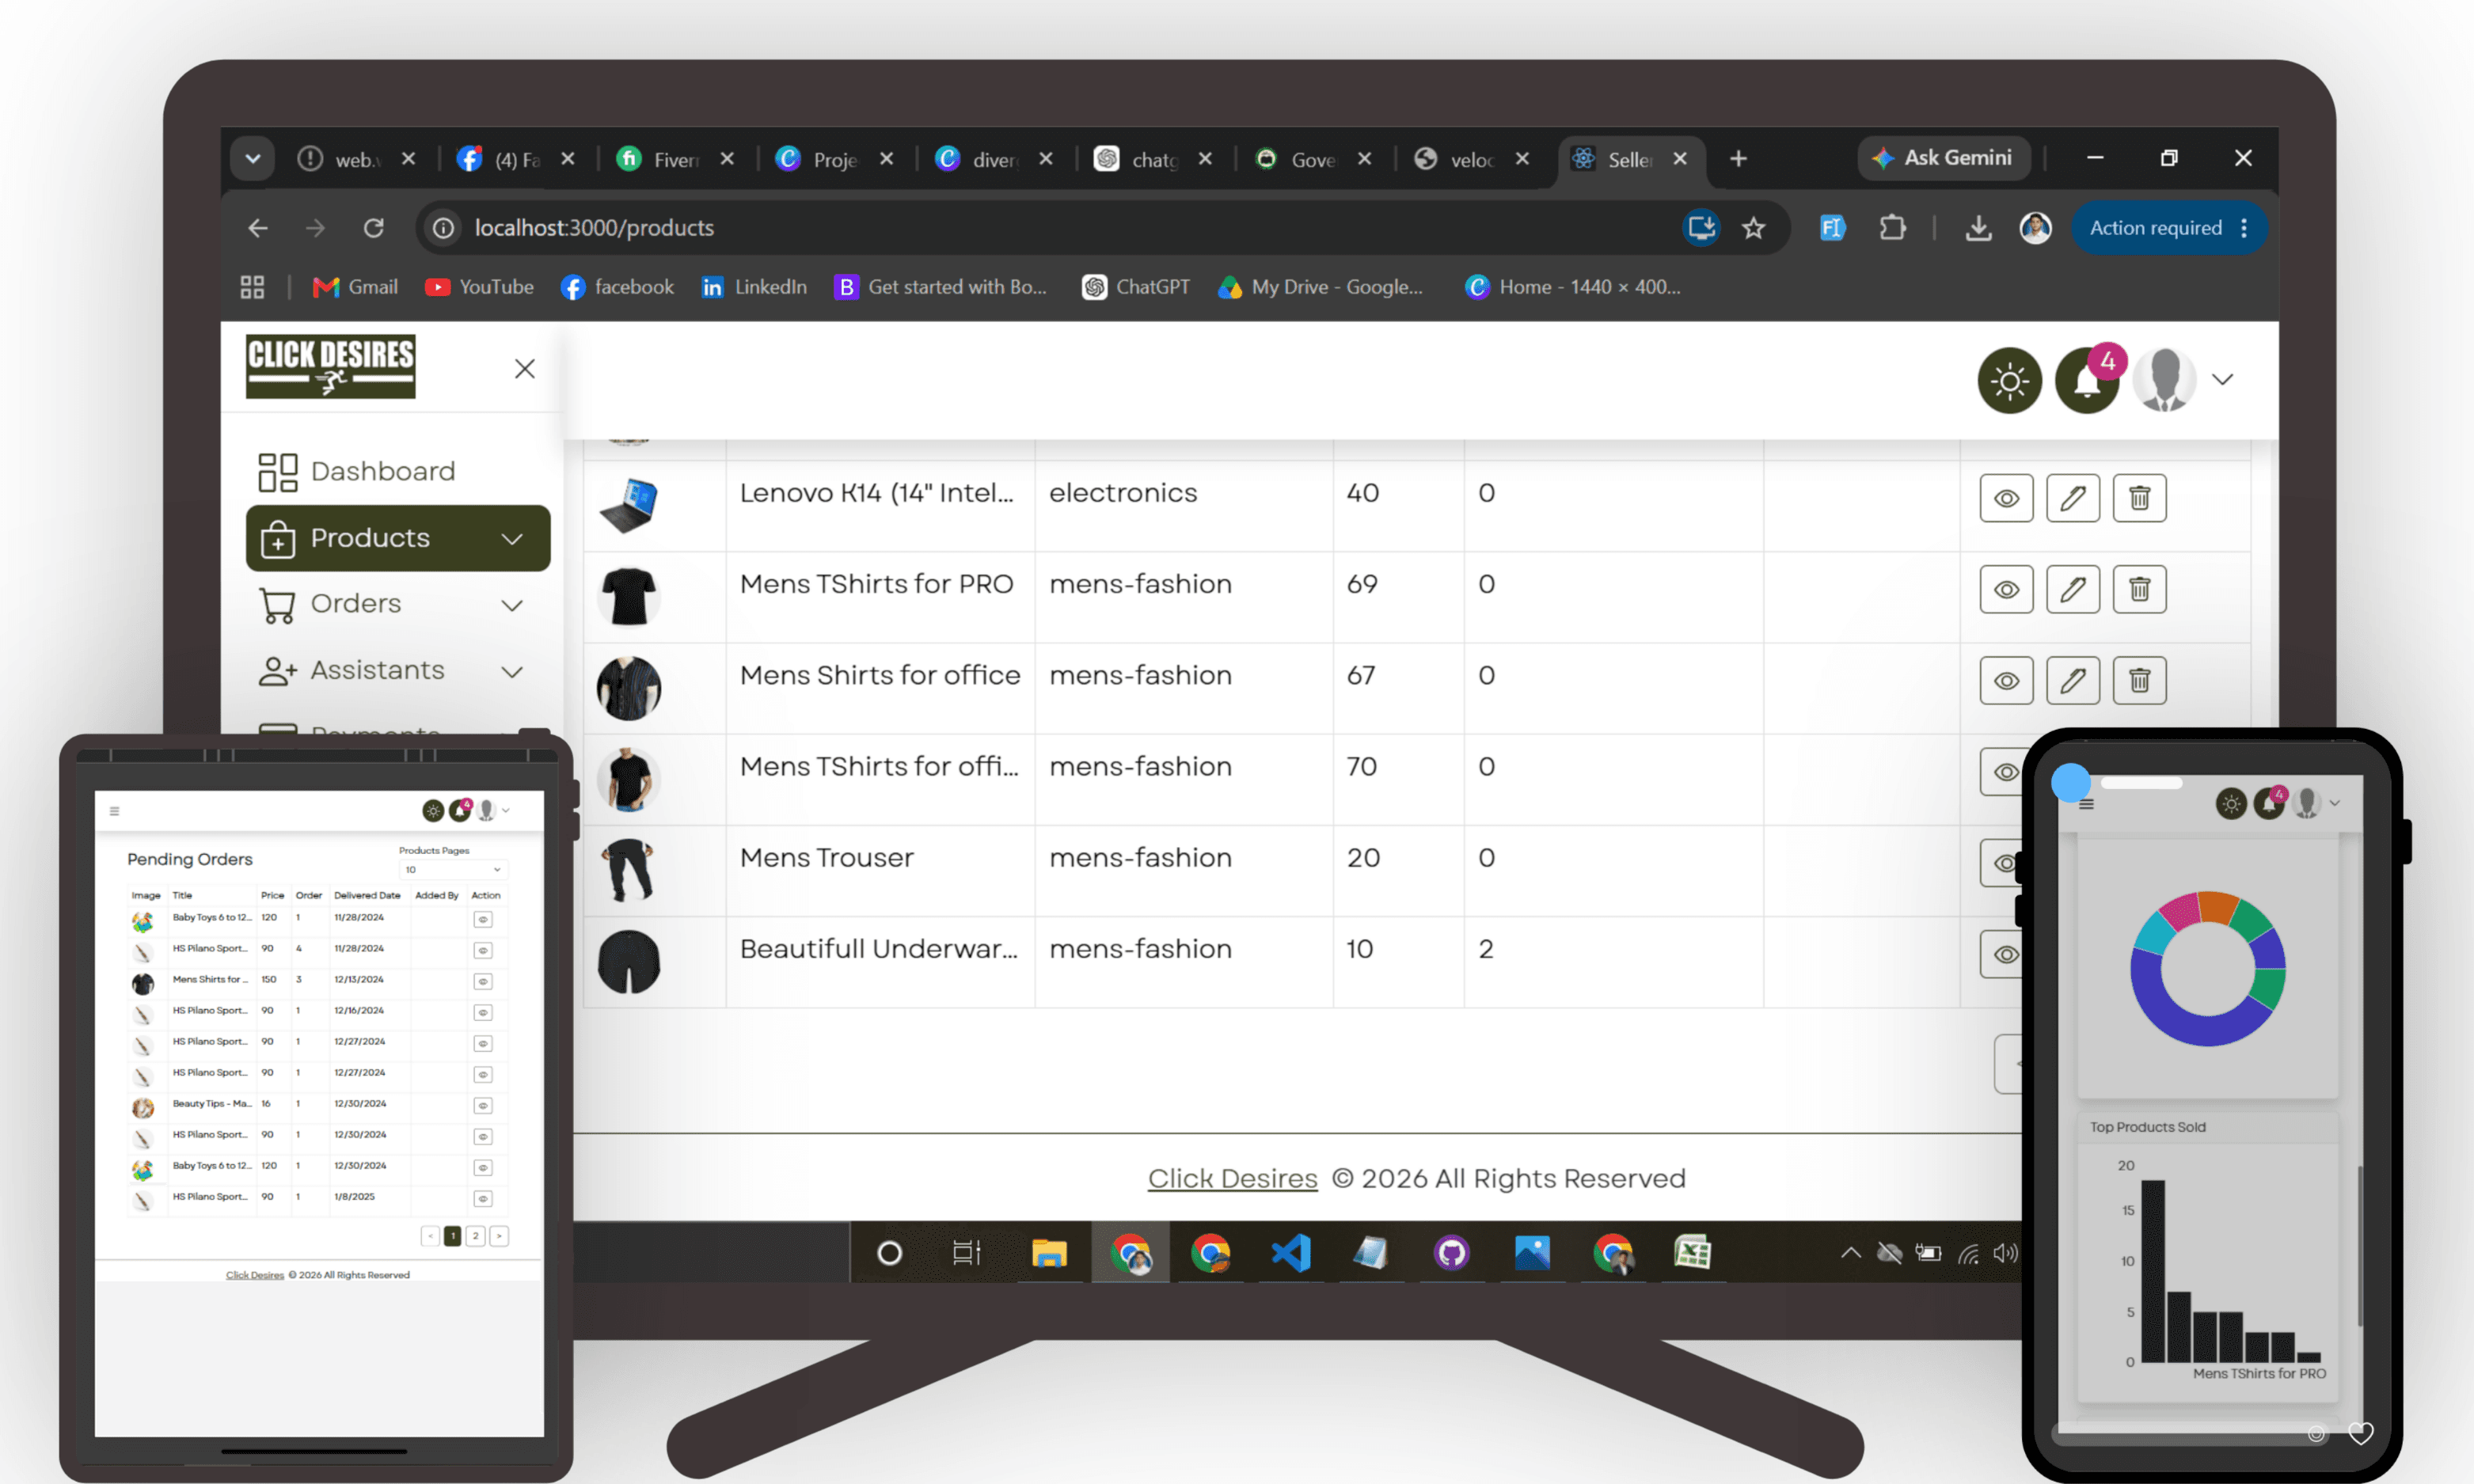This screenshot has height=1484, width=2474.
Task: Open Visual Studio Code from the taskbar
Action: point(1290,1252)
